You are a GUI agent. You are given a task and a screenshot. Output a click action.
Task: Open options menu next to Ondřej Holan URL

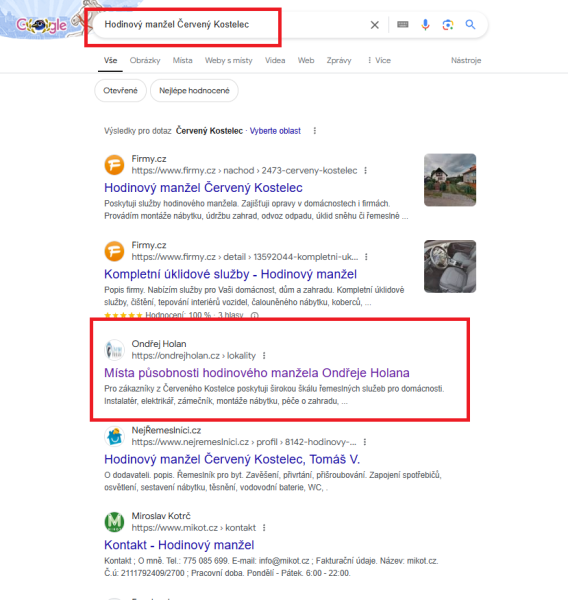point(264,356)
